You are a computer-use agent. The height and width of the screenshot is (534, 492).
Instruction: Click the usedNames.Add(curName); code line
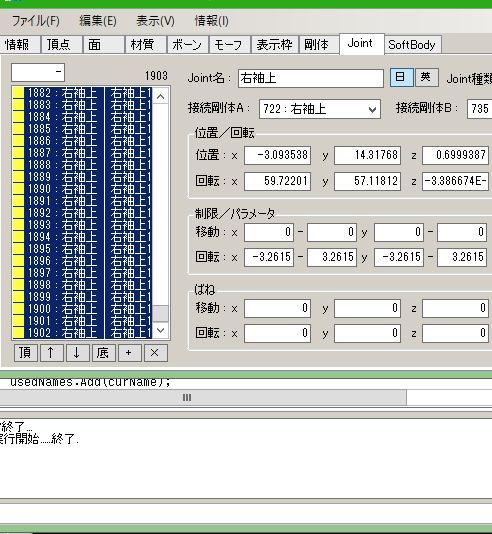(90, 382)
